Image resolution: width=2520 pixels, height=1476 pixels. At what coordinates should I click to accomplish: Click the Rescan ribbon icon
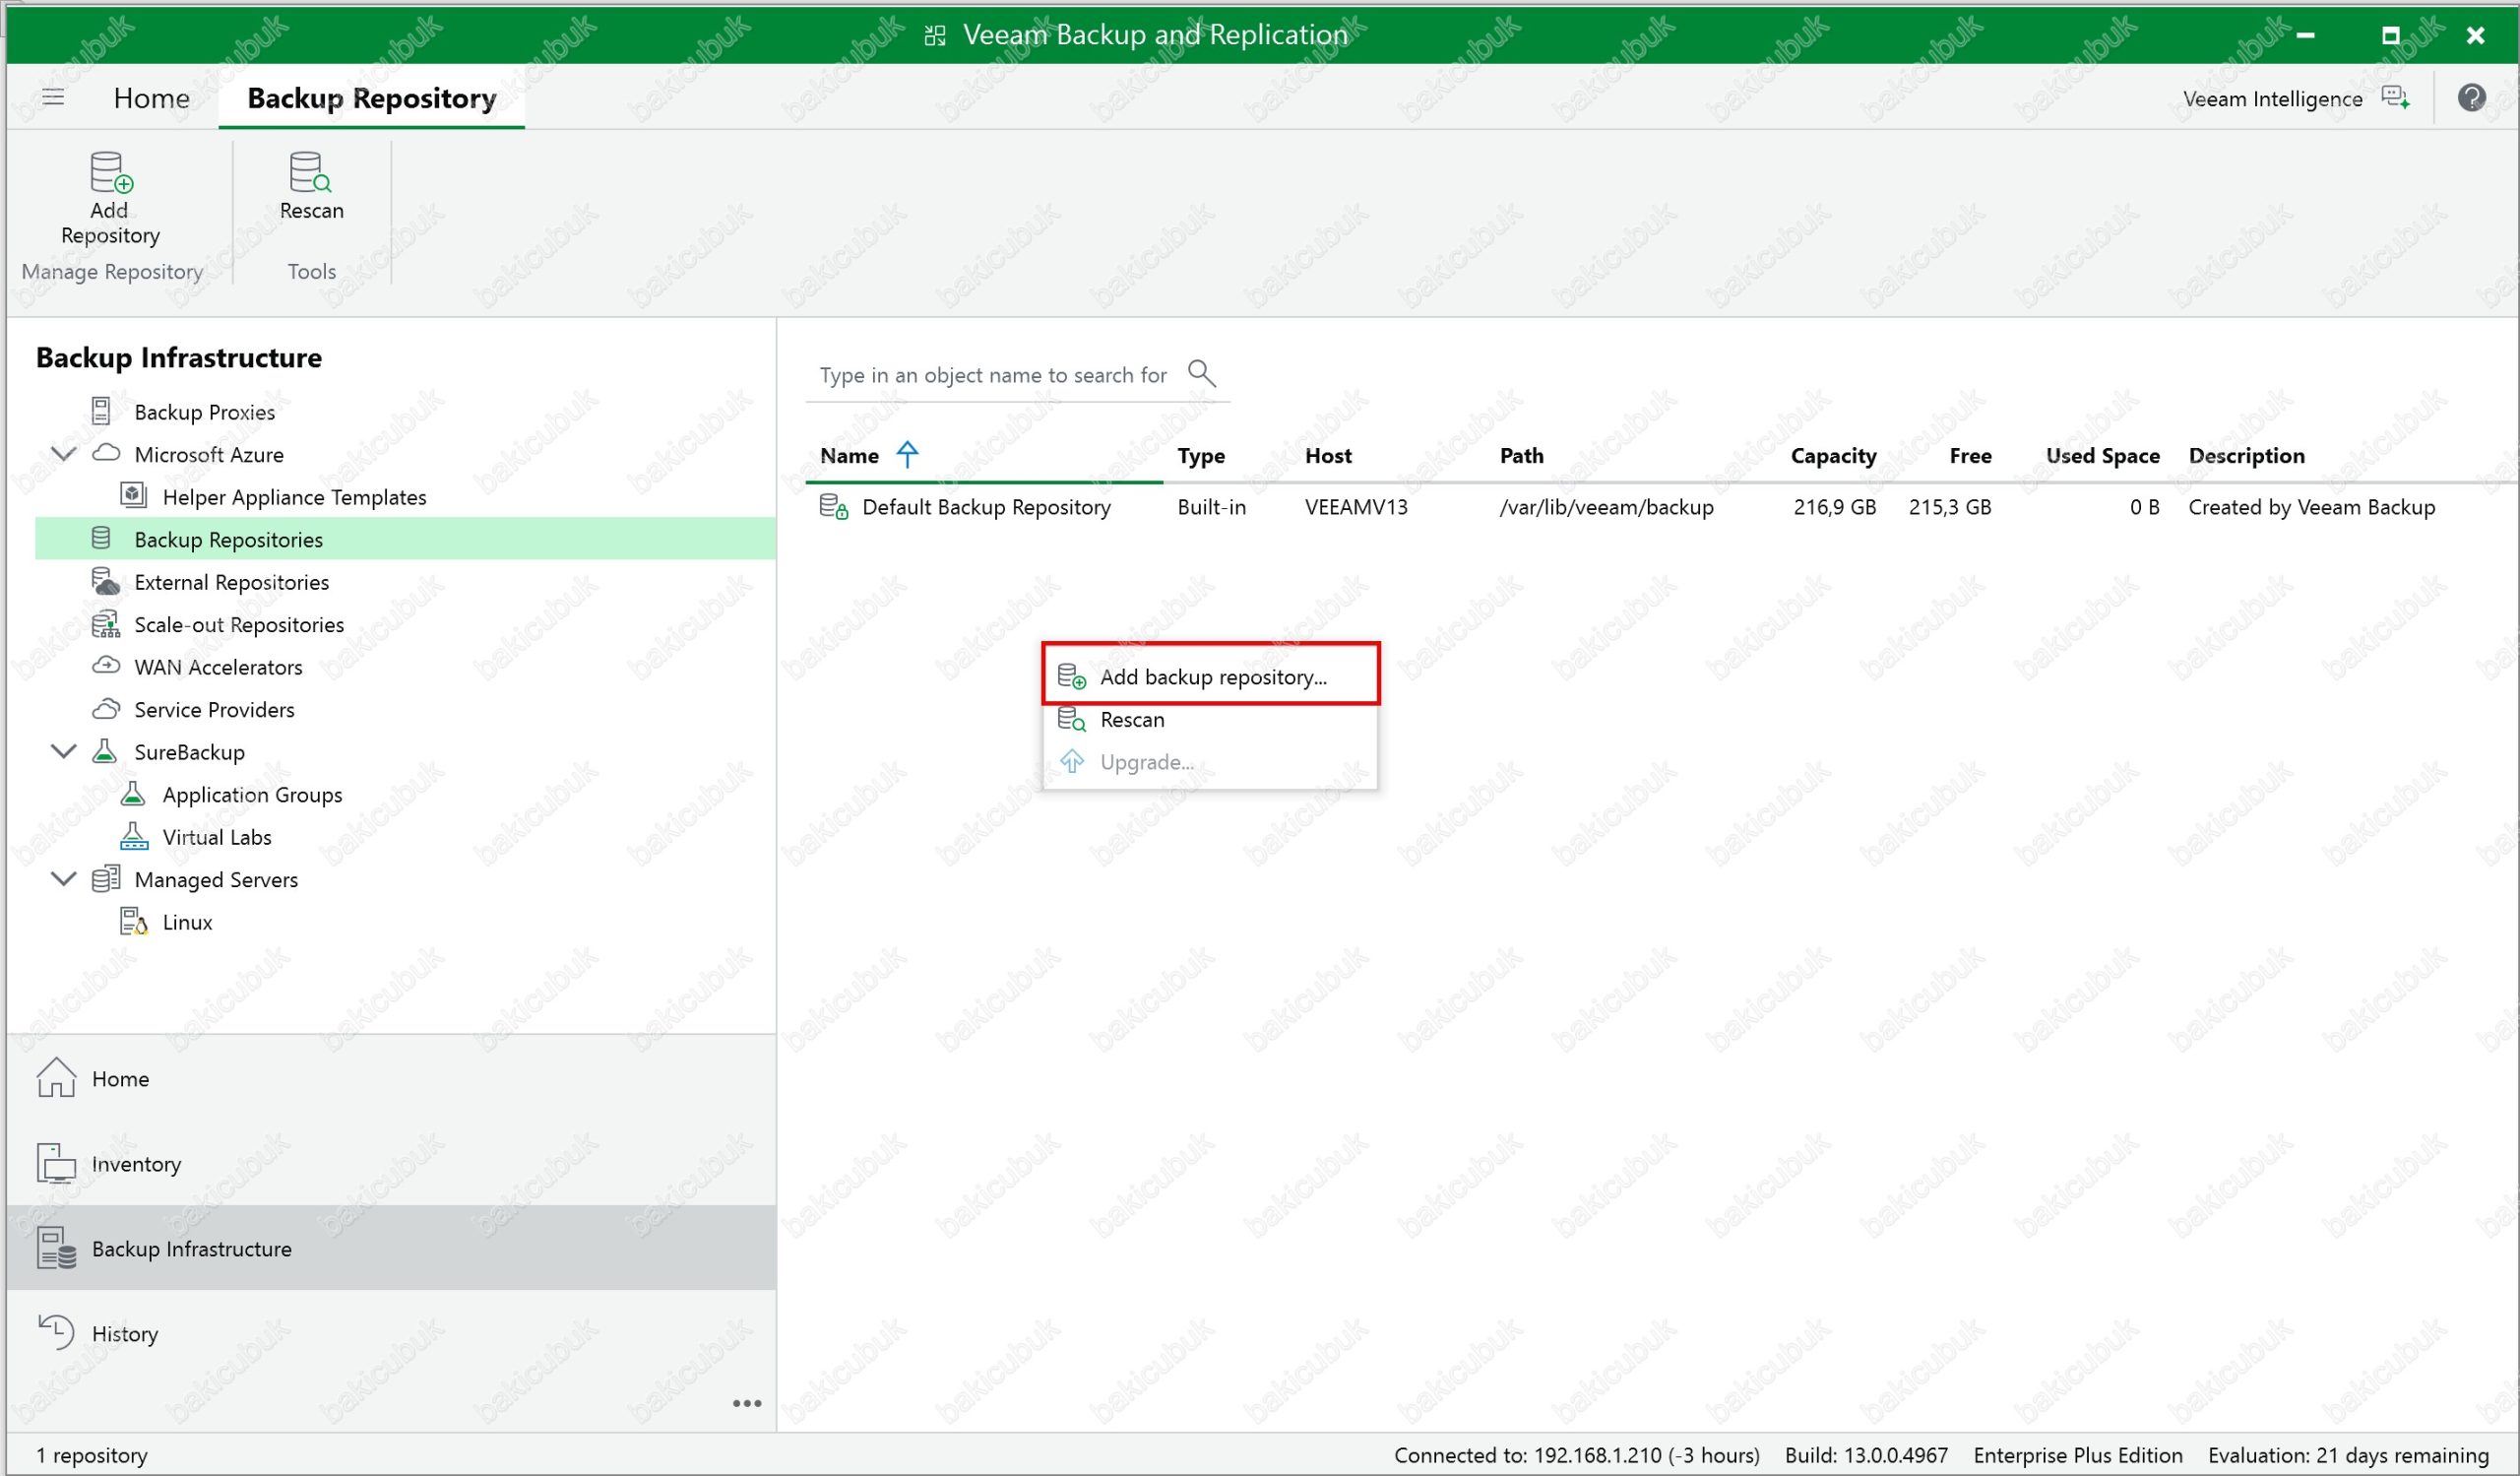(x=310, y=172)
